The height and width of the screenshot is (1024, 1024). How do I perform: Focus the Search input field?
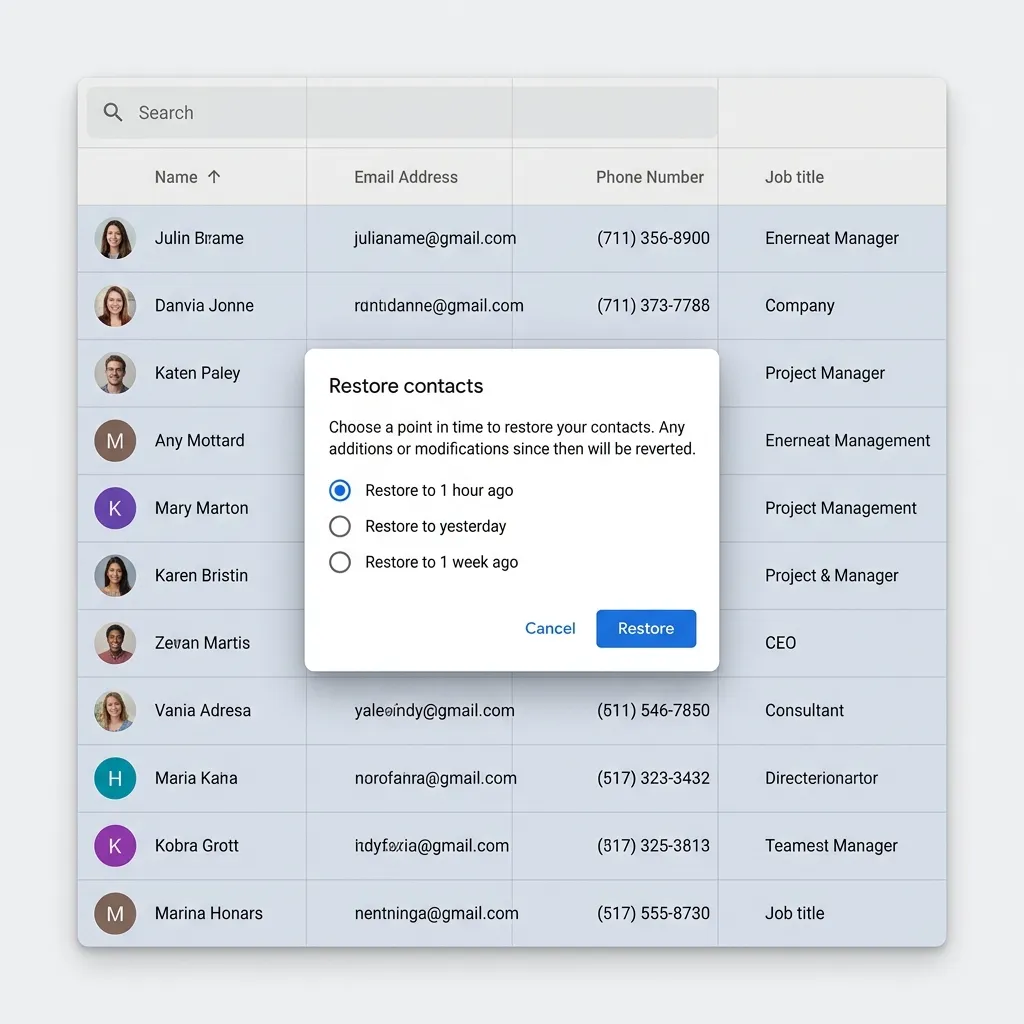[x=402, y=112]
